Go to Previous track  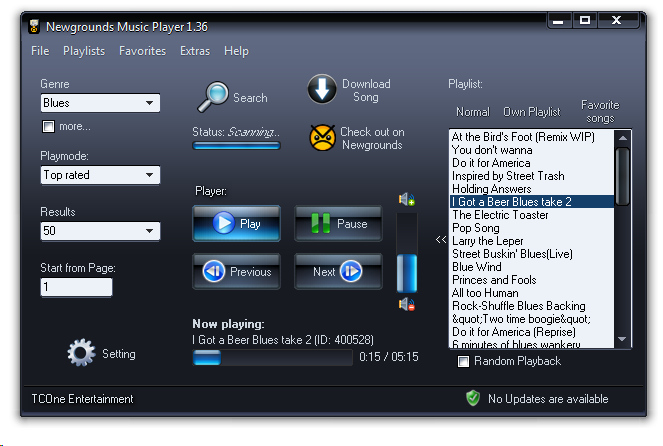point(236,271)
